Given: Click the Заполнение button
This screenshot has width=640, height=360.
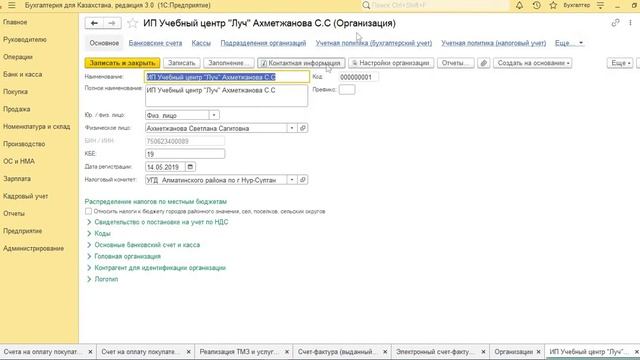Looking at the screenshot, I should click(x=229, y=63).
